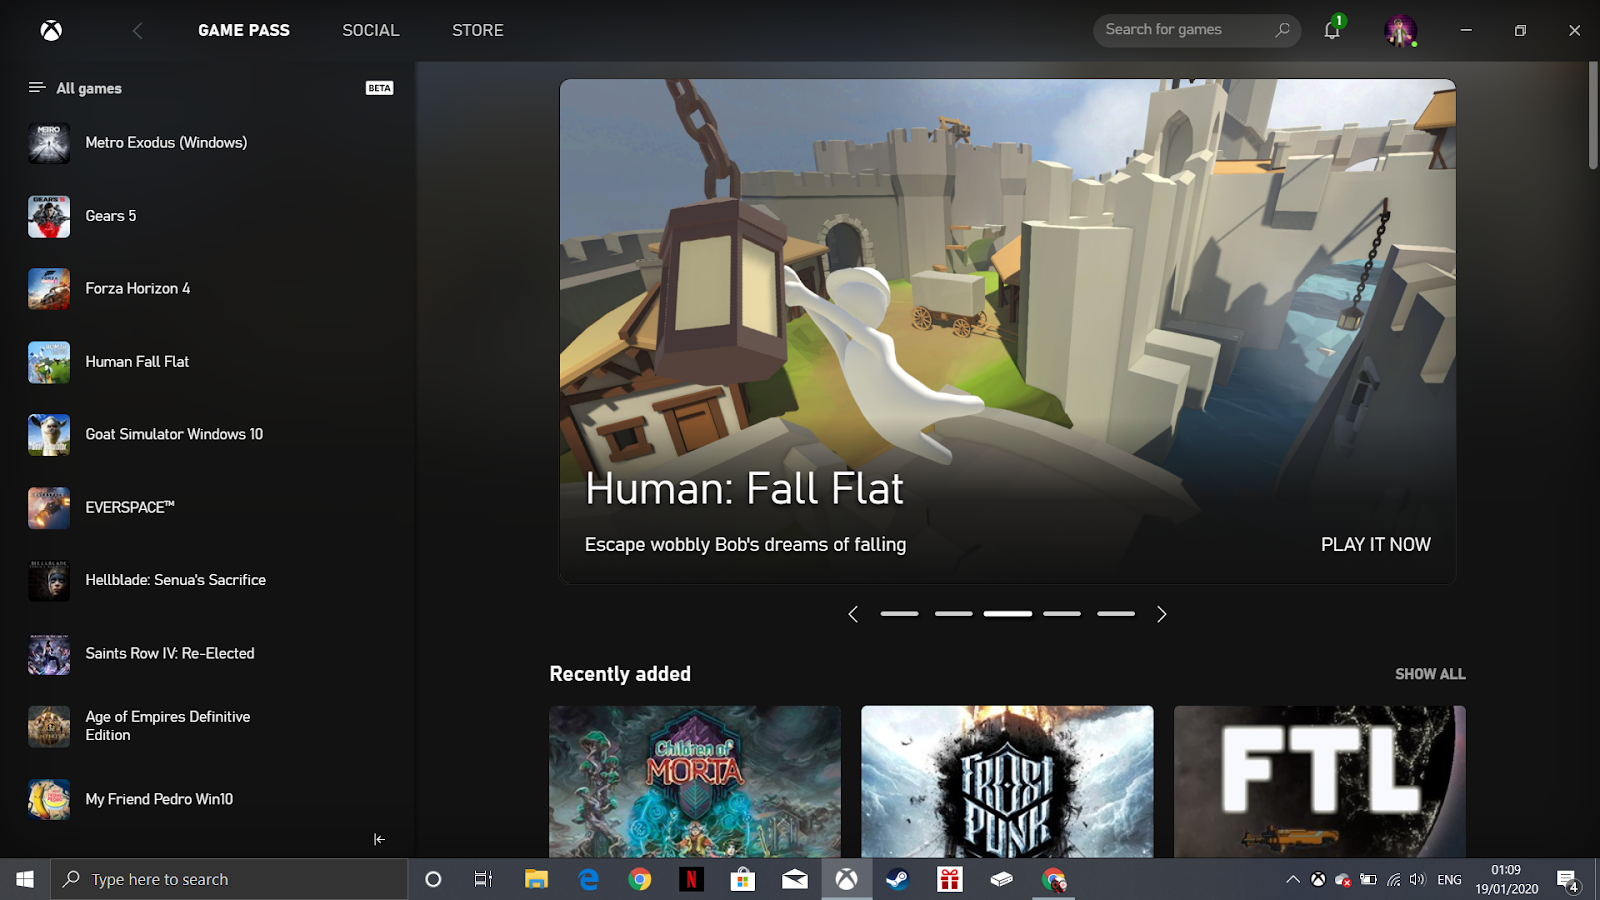Image resolution: width=1600 pixels, height=900 pixels.
Task: Show the next featured carousel slide
Action: pyautogui.click(x=1161, y=614)
